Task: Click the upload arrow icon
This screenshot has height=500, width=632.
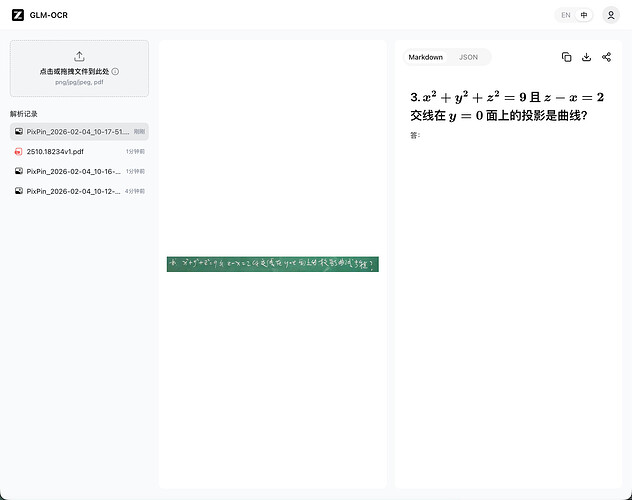Action: pyautogui.click(x=79, y=56)
